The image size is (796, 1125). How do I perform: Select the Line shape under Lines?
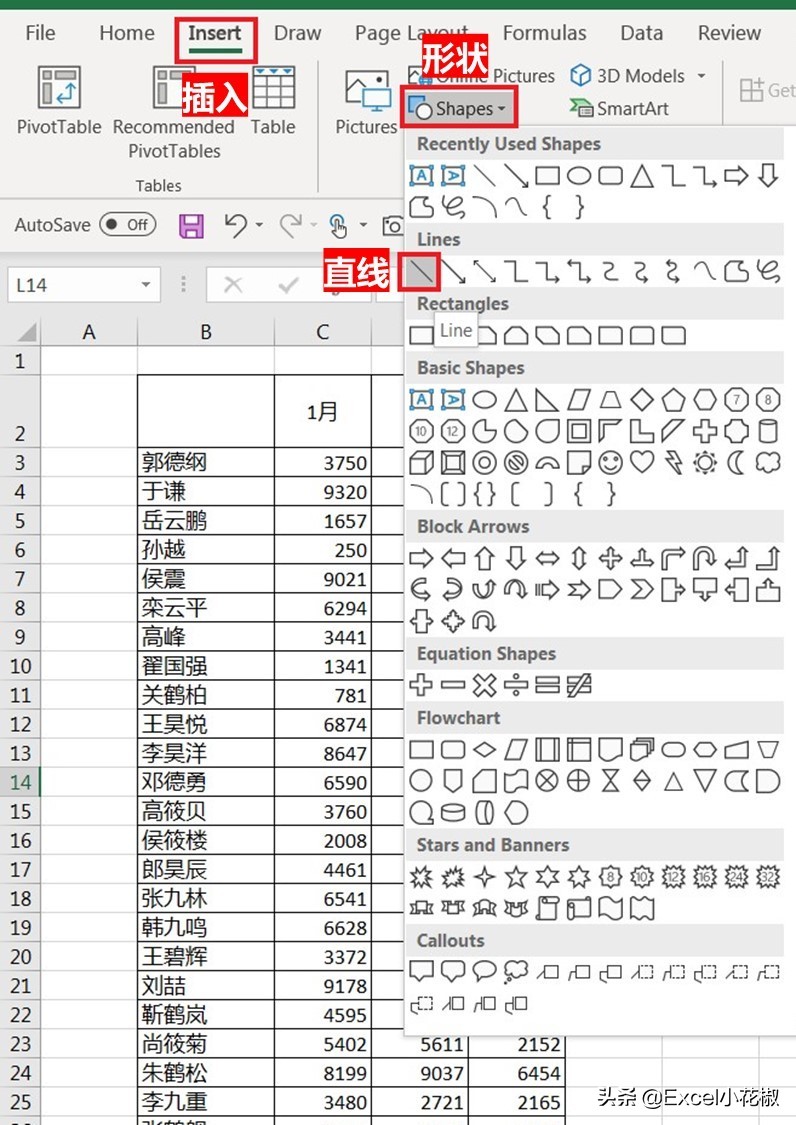coord(421,271)
